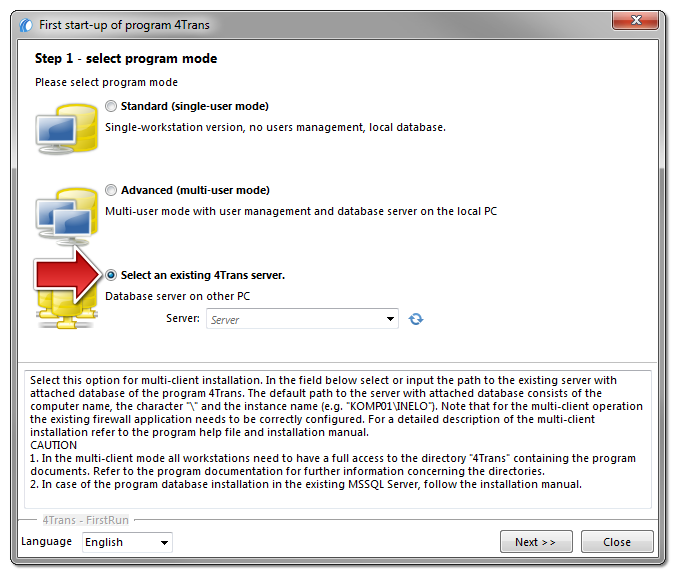Click the single-workstation database icon
The height and width of the screenshot is (575, 676).
(x=66, y=128)
